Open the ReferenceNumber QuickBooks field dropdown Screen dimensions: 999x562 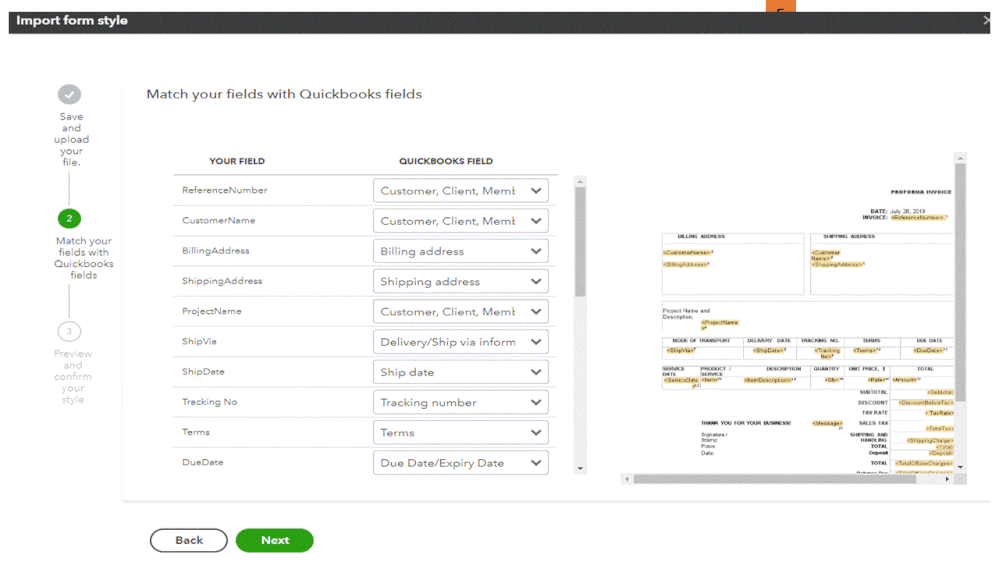pyautogui.click(x=460, y=191)
